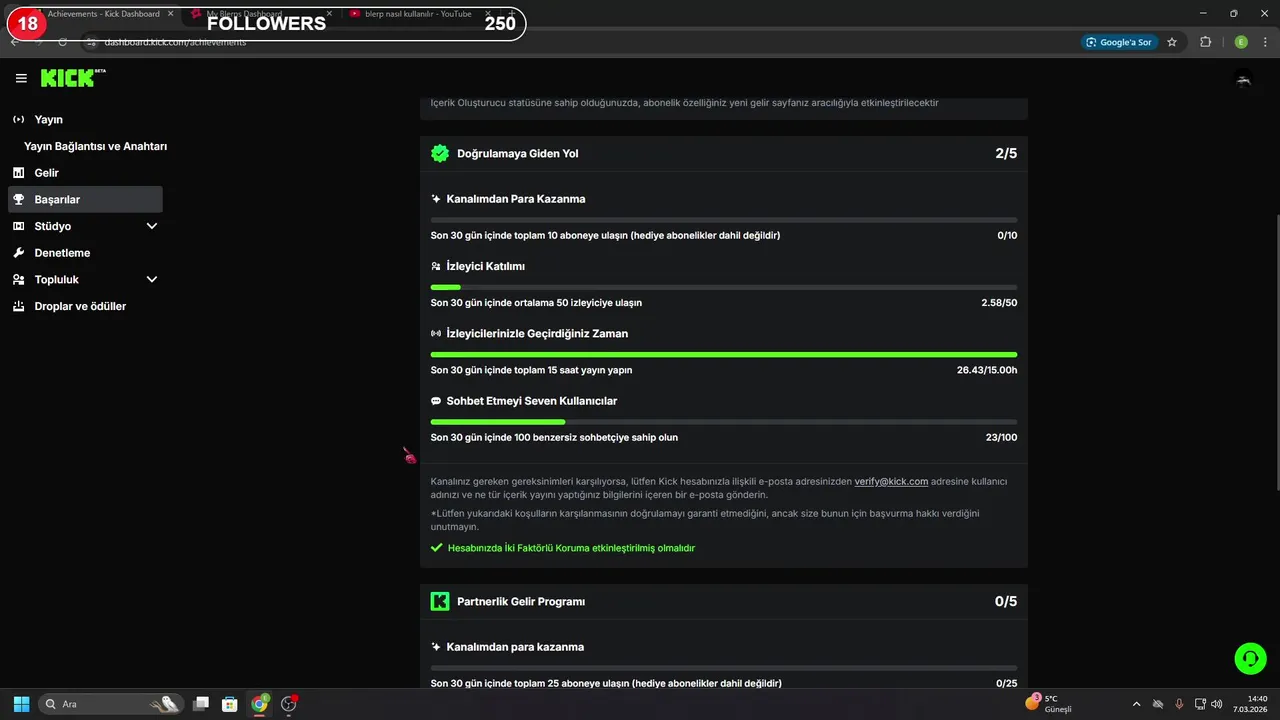
Task: Click the verify@kick.com email link
Action: click(891, 481)
